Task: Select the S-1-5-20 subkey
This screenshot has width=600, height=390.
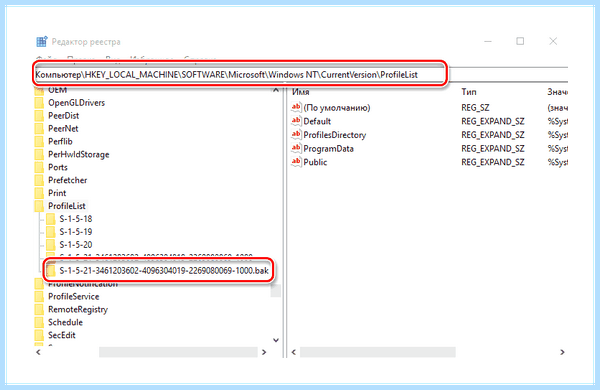Action: pyautogui.click(x=76, y=245)
